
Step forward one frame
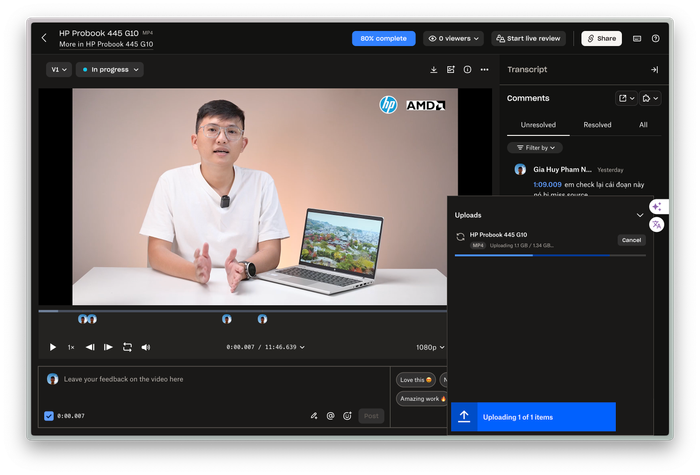(108, 347)
